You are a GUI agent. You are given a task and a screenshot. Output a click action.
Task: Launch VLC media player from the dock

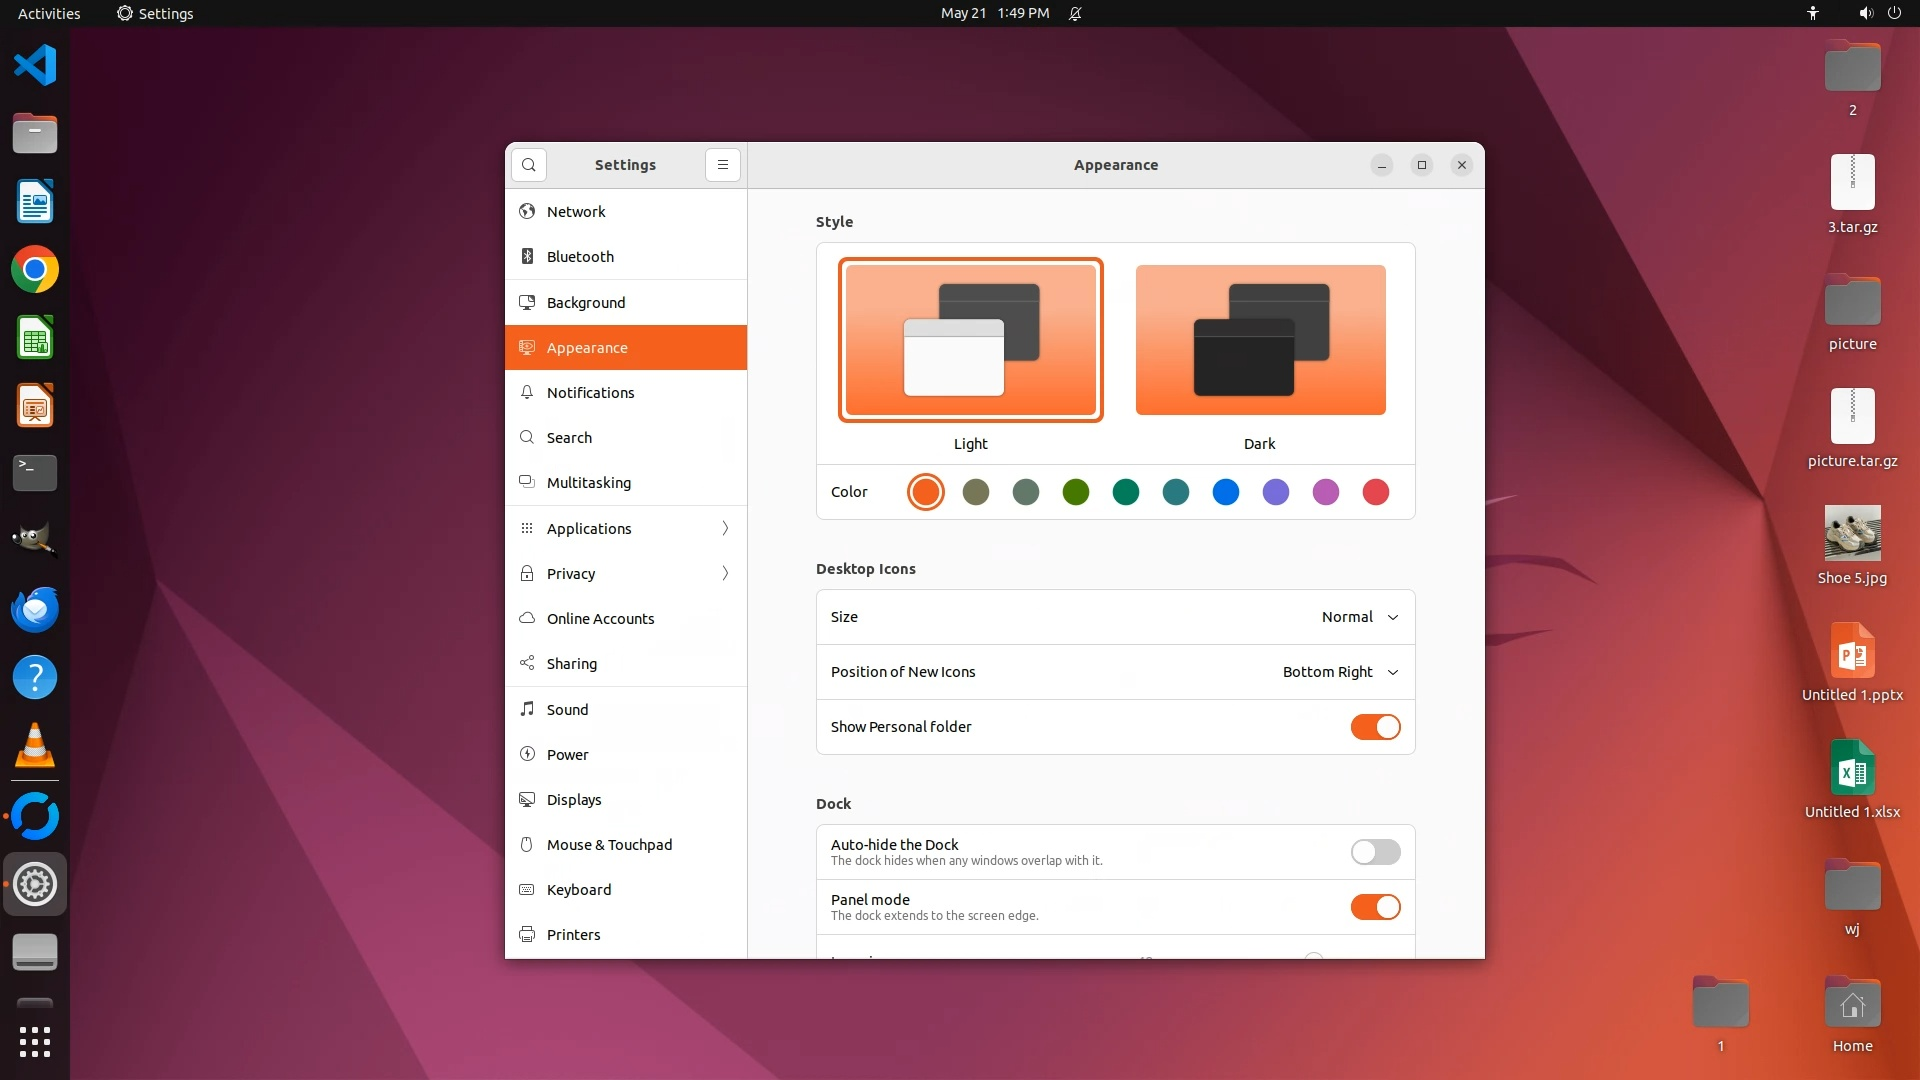(35, 746)
